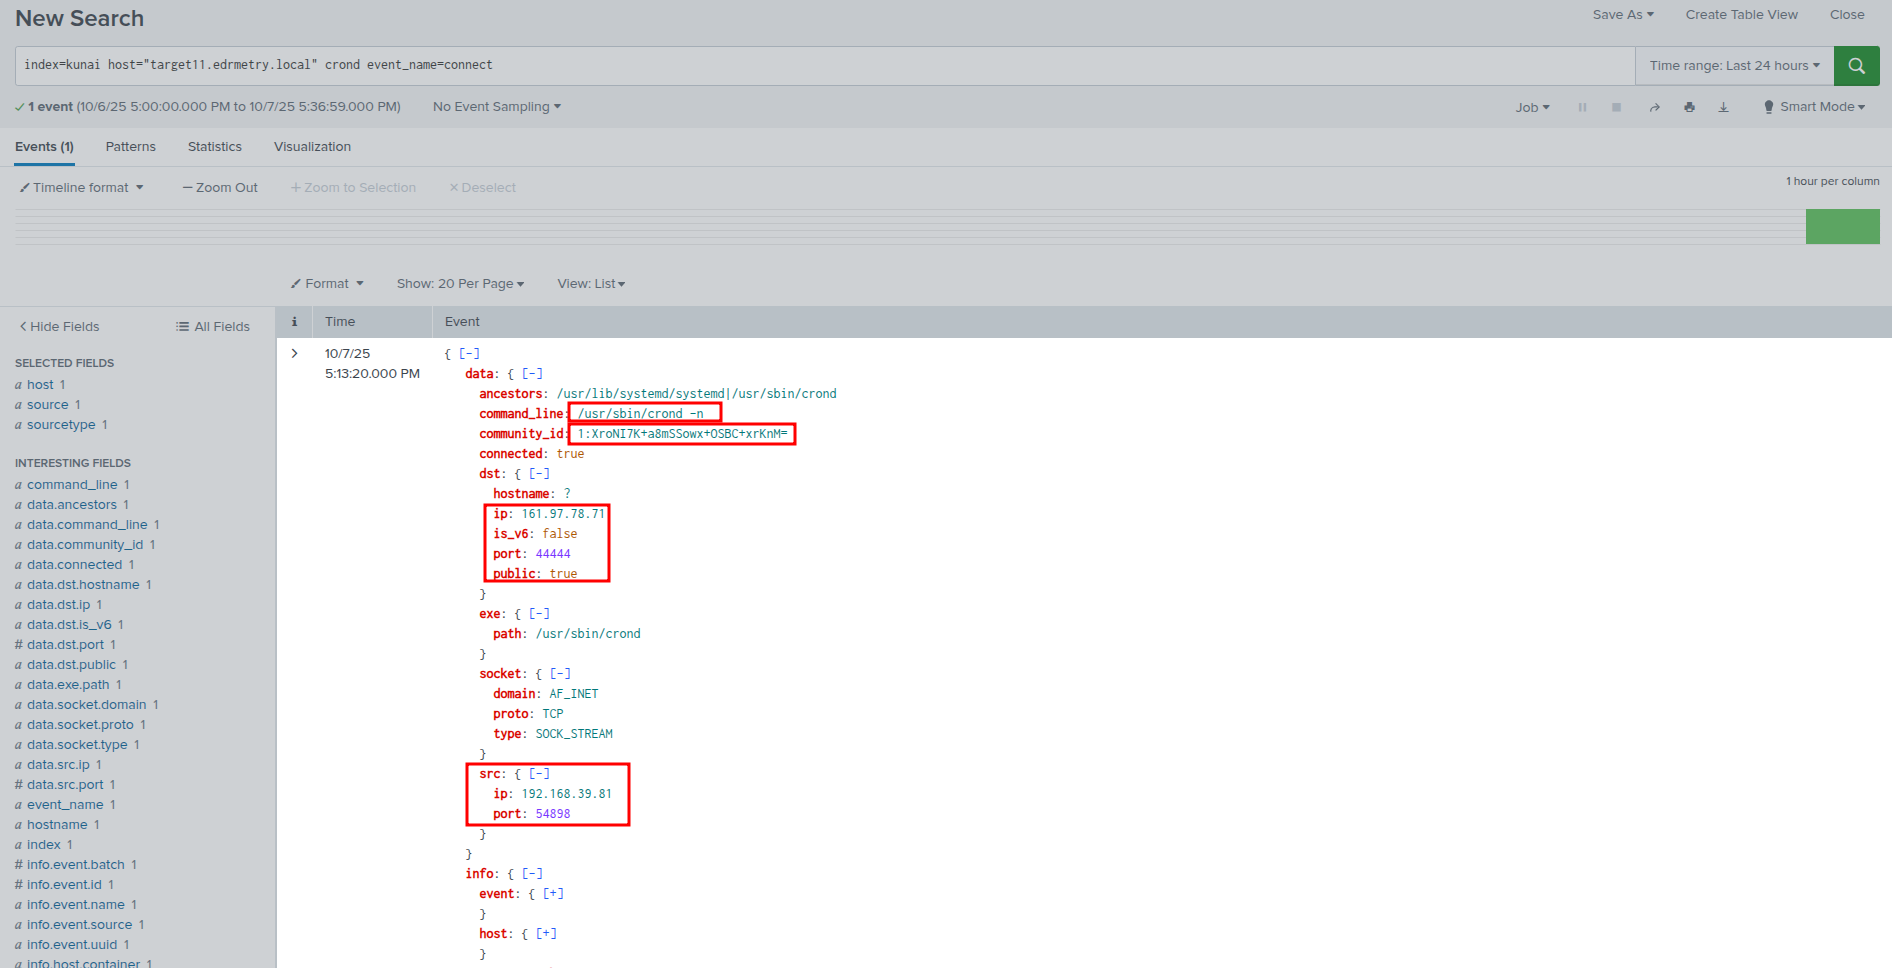Screen dimensions: 1892x968
Task: Switch to the Visualization tab
Action: [x=312, y=147]
